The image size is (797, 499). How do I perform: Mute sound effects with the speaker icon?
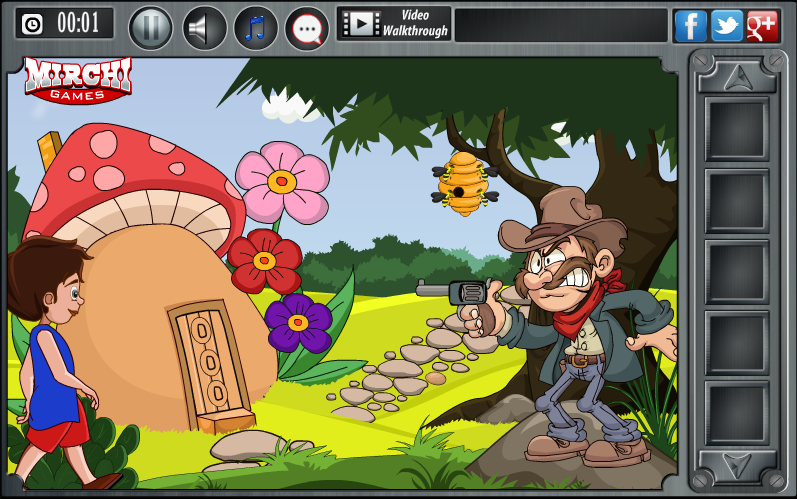click(204, 27)
